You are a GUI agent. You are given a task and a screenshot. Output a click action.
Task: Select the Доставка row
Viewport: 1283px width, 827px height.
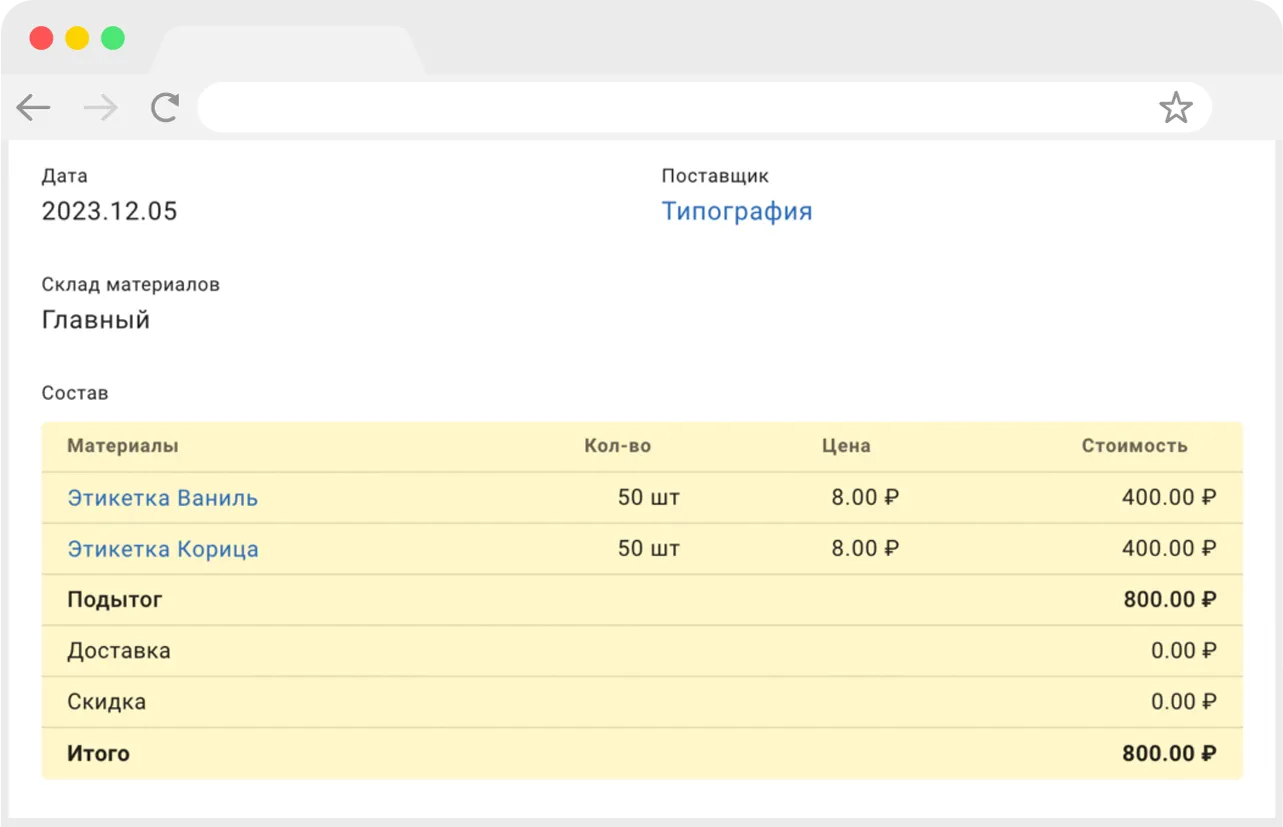(x=642, y=651)
